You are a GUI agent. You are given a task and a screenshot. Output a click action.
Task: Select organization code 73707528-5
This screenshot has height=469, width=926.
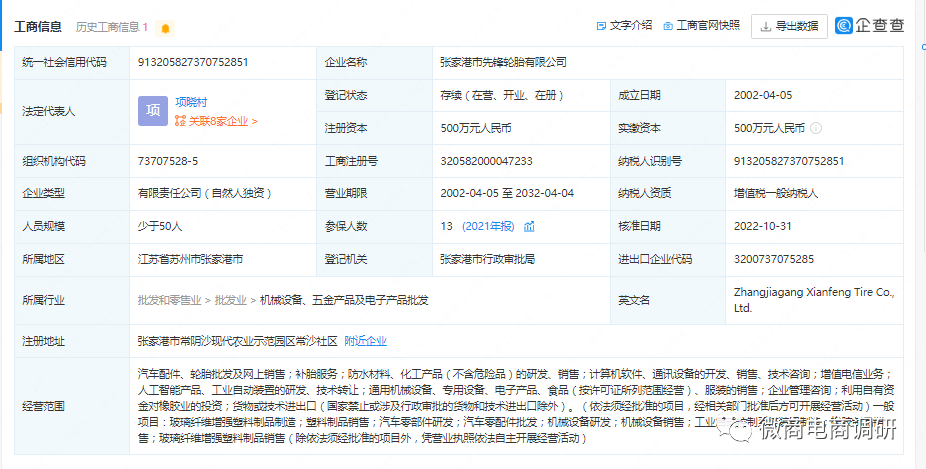[168, 161]
